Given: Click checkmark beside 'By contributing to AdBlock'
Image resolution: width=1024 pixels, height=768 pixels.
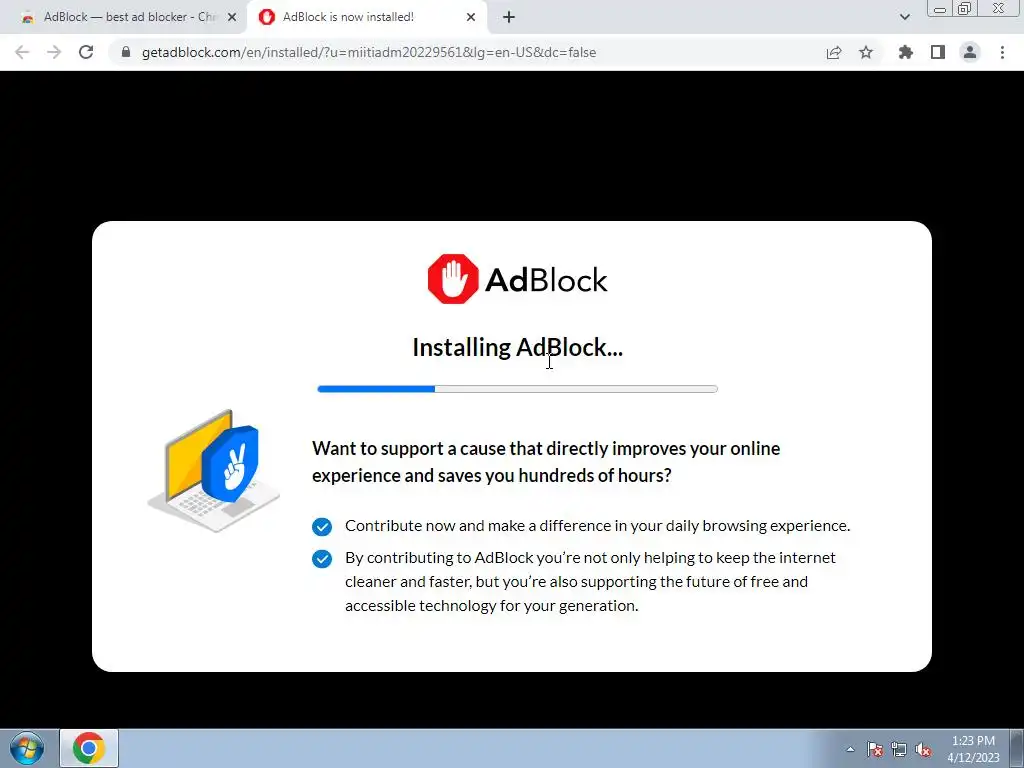Looking at the screenshot, I should coord(322,558).
